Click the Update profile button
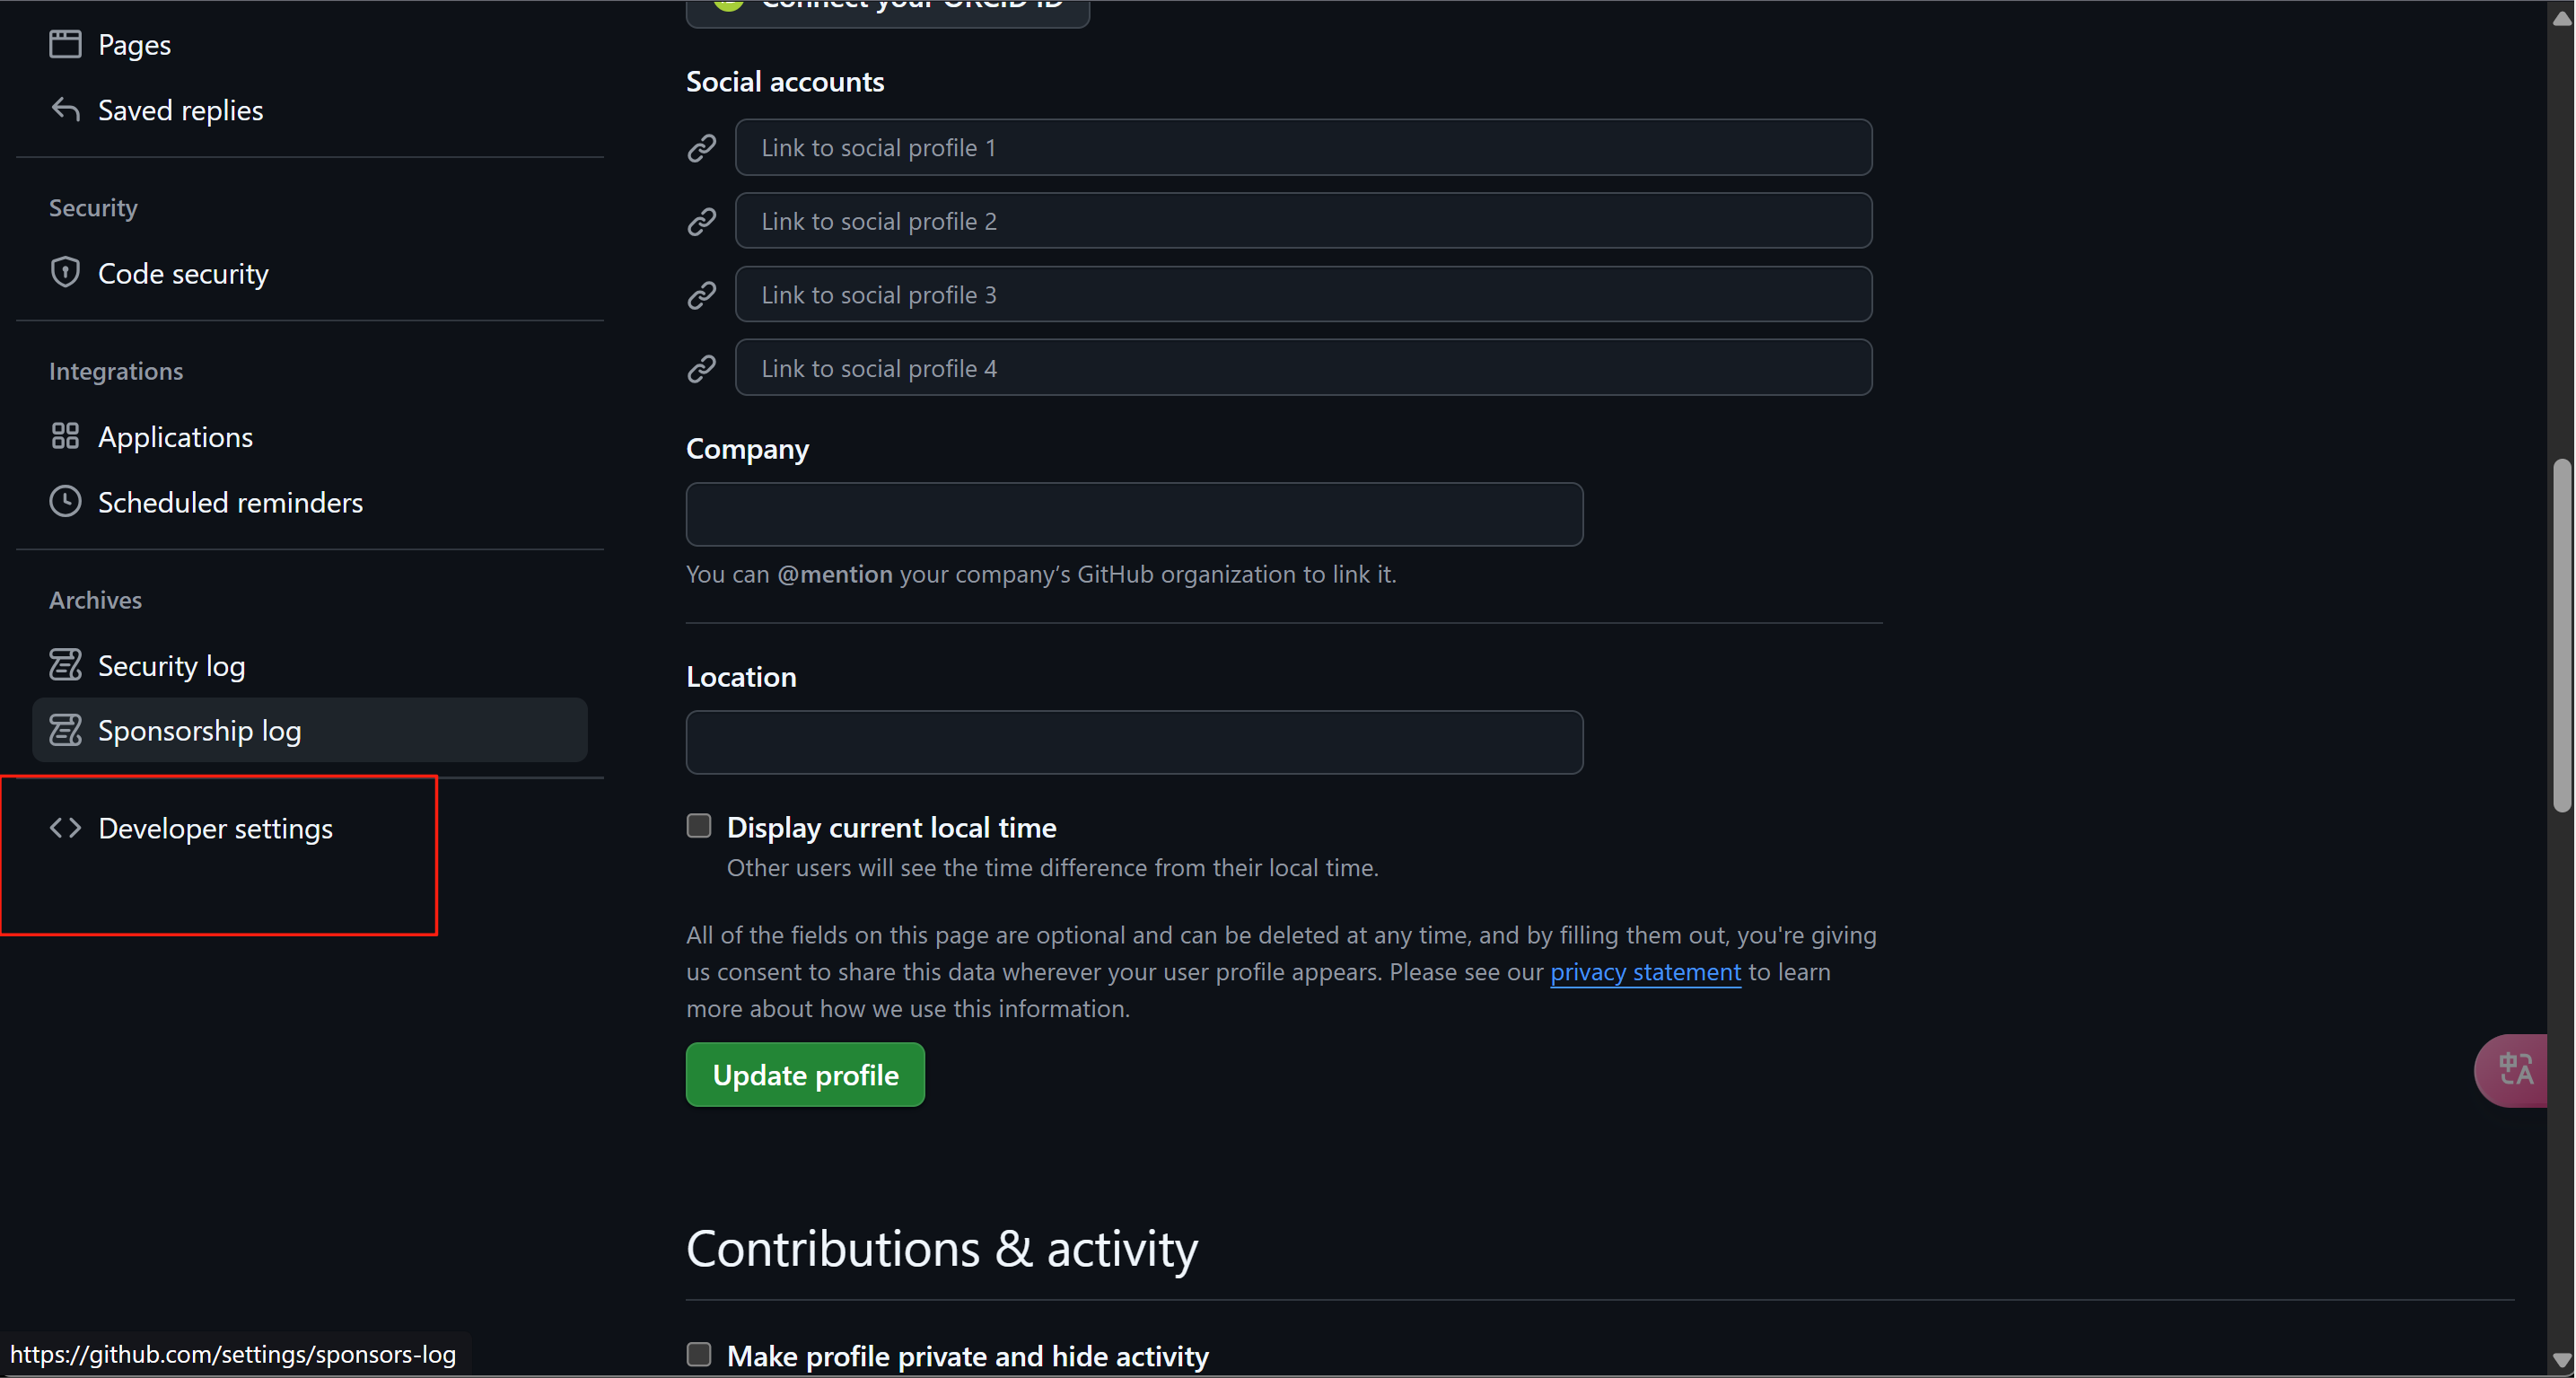This screenshot has width=2576, height=1378. point(804,1074)
